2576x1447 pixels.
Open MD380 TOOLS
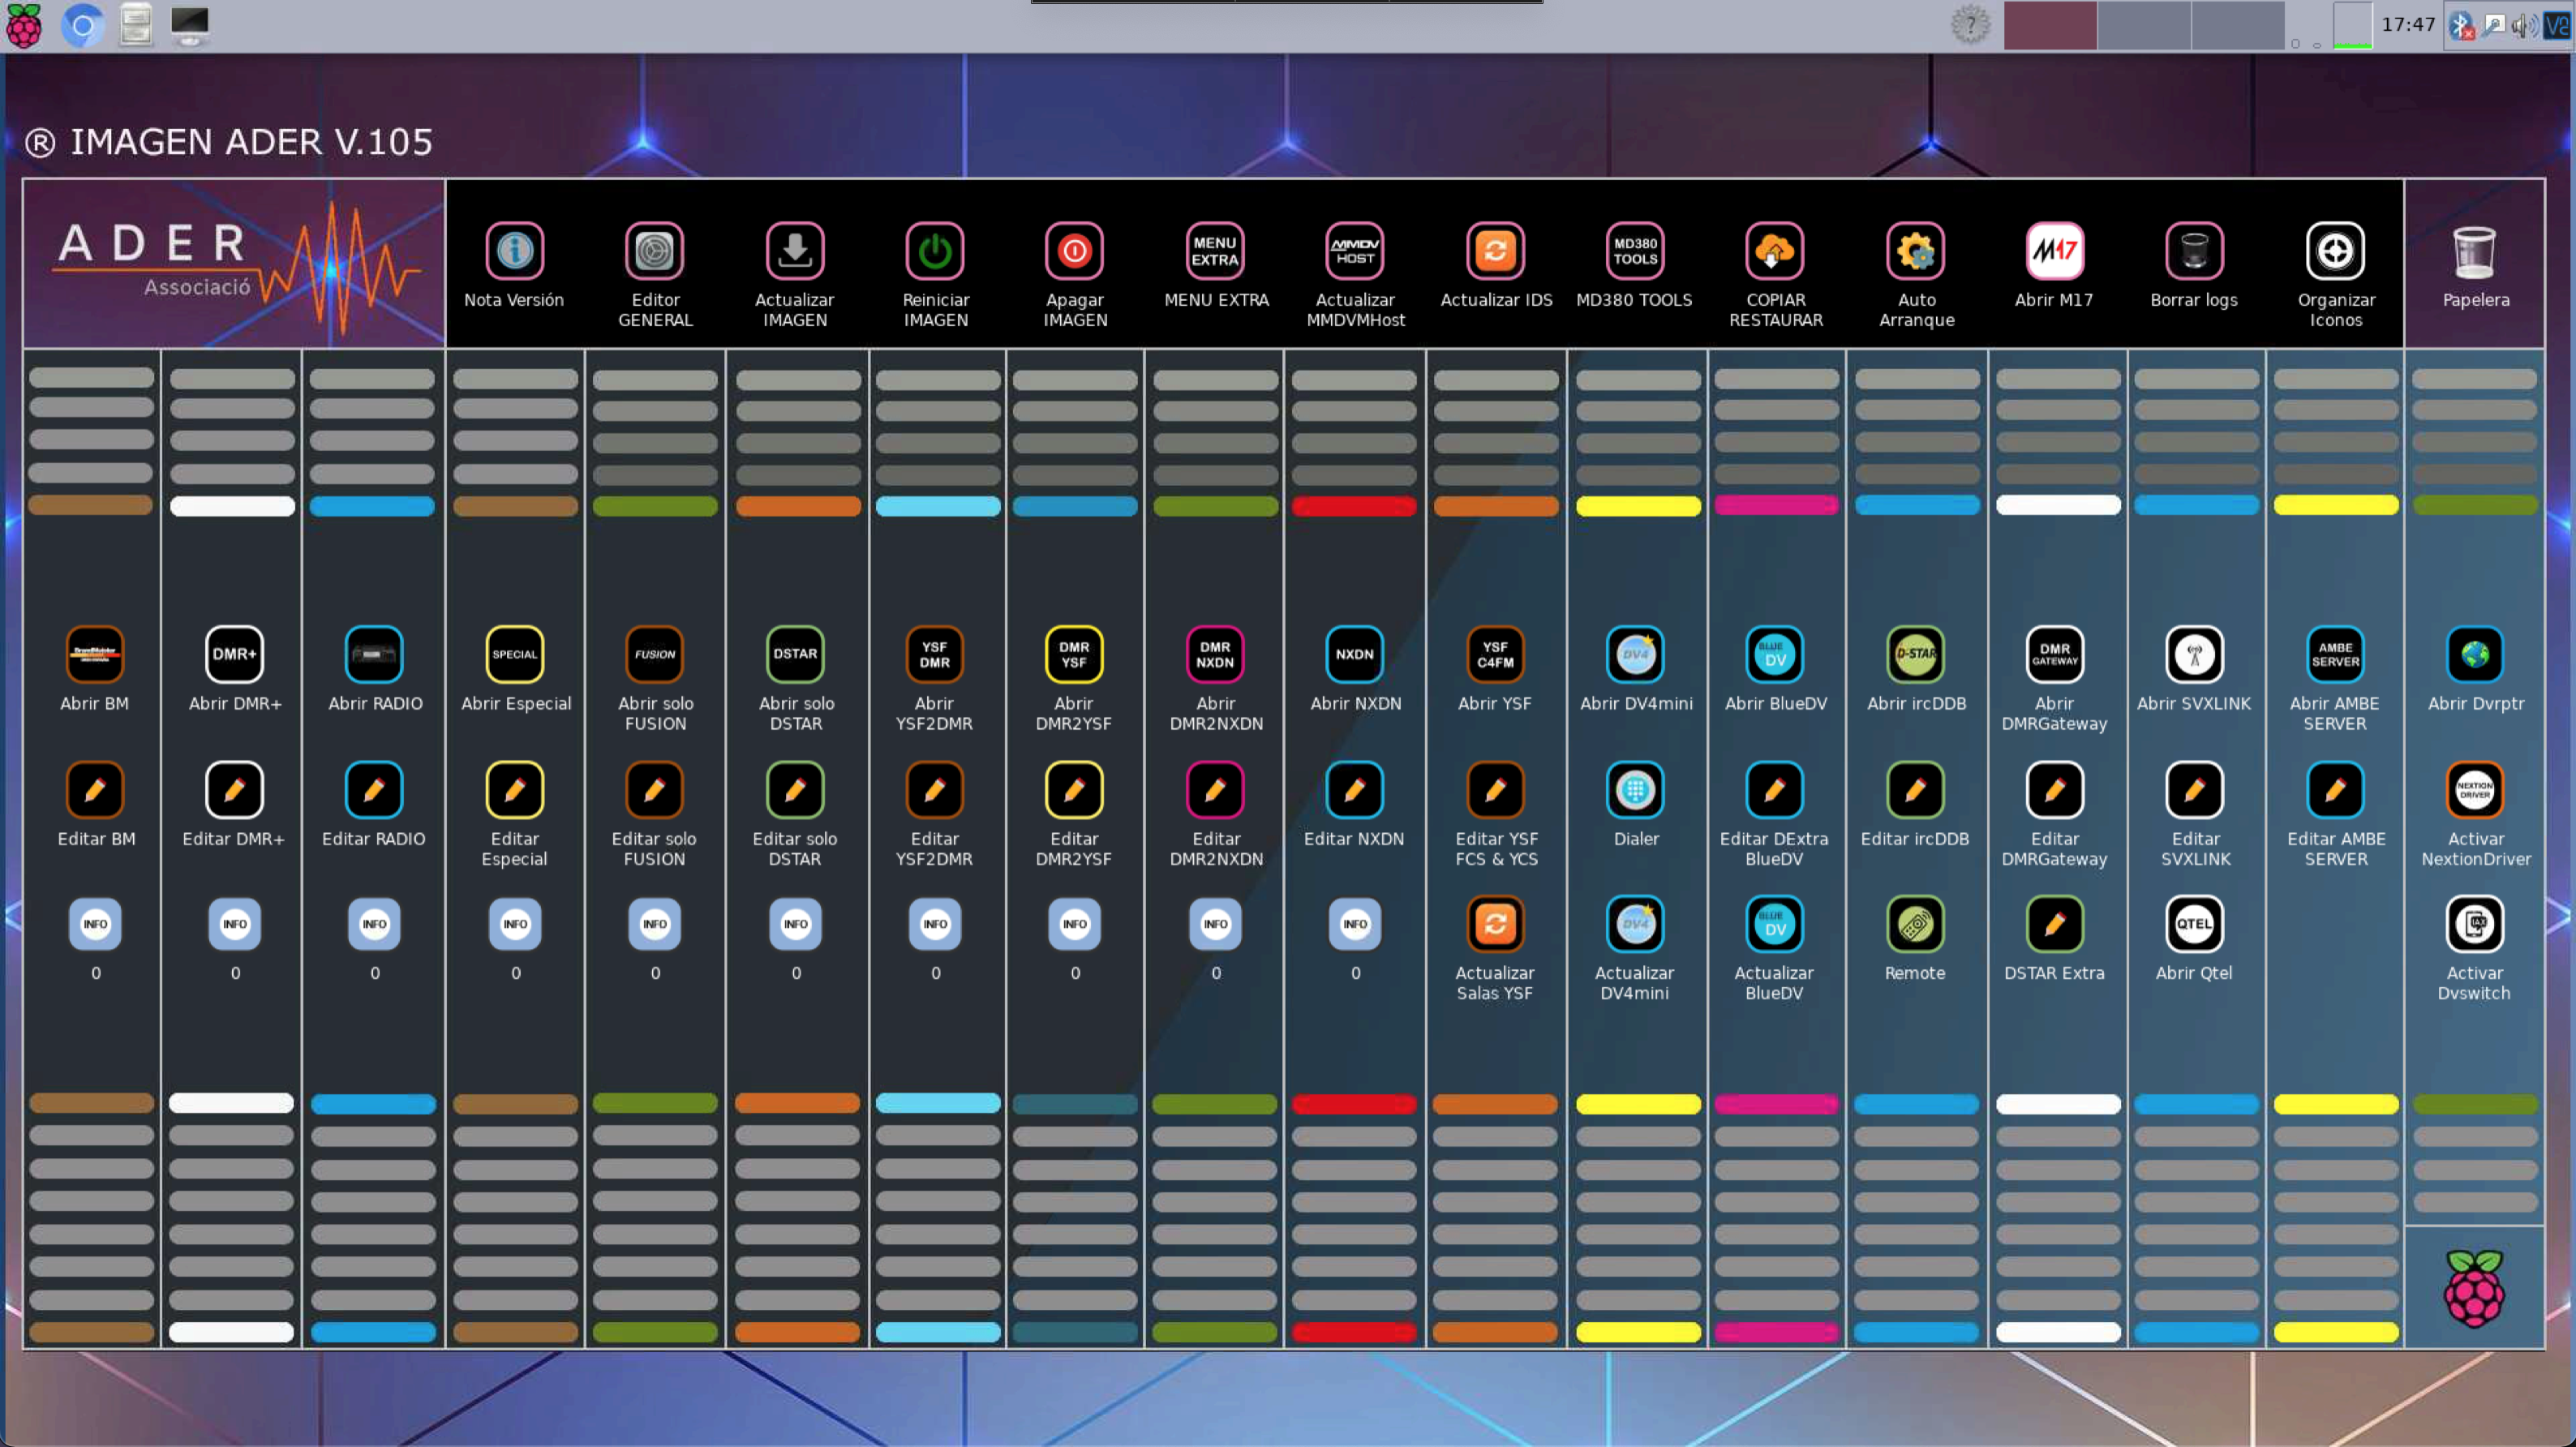click(1634, 251)
